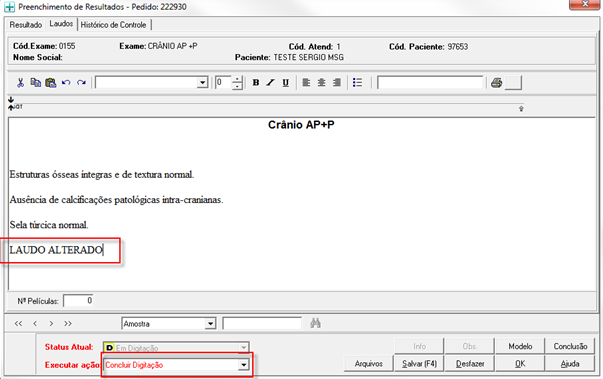Click the Modelo button

pyautogui.click(x=520, y=346)
